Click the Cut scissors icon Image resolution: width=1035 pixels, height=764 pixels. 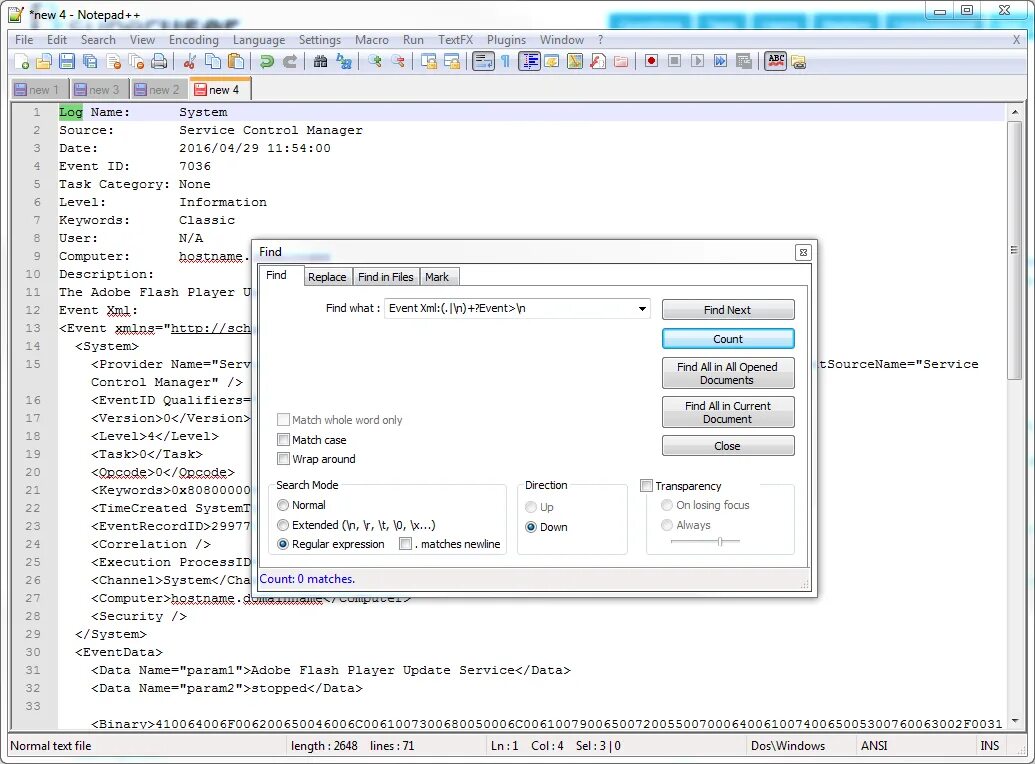coord(189,61)
